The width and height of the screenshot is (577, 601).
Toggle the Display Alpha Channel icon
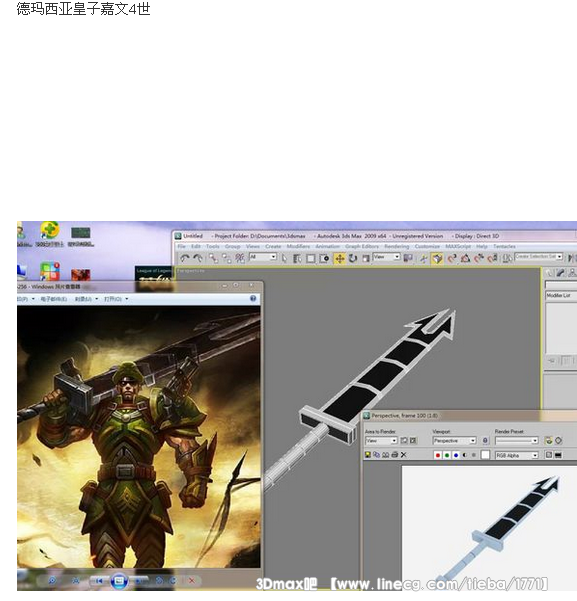click(x=465, y=455)
